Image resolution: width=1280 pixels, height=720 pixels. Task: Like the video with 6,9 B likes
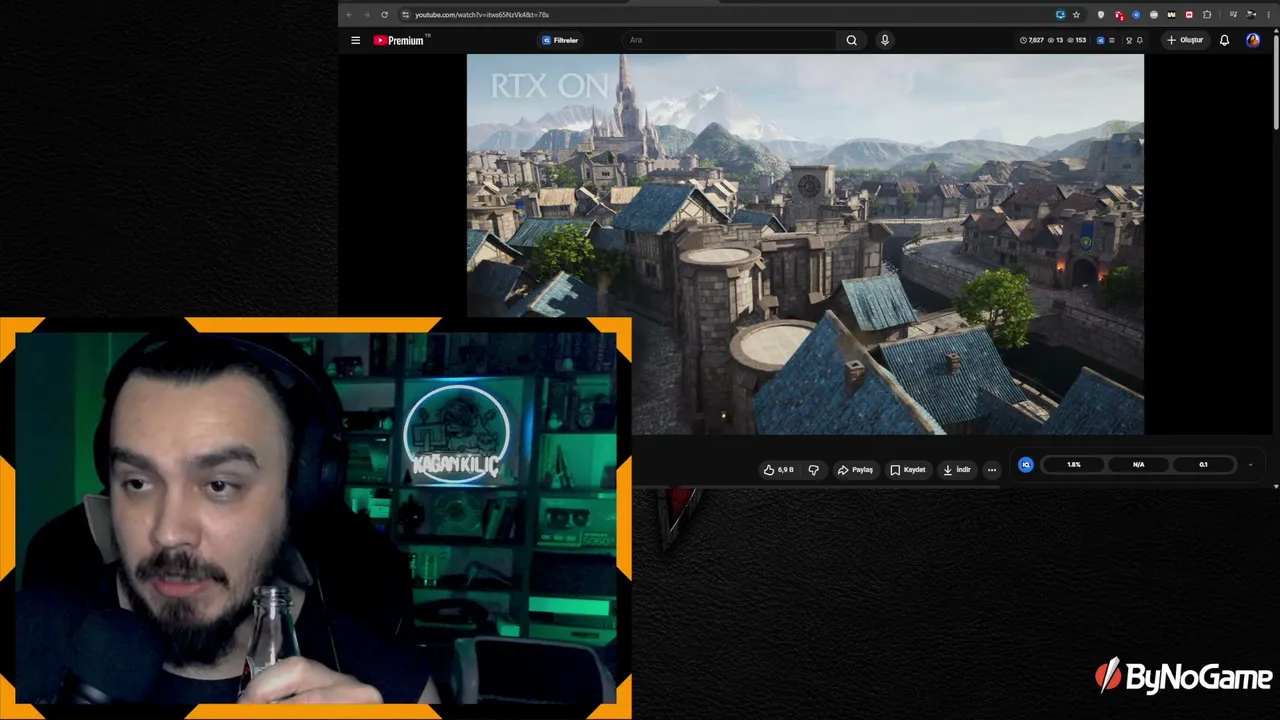point(778,470)
